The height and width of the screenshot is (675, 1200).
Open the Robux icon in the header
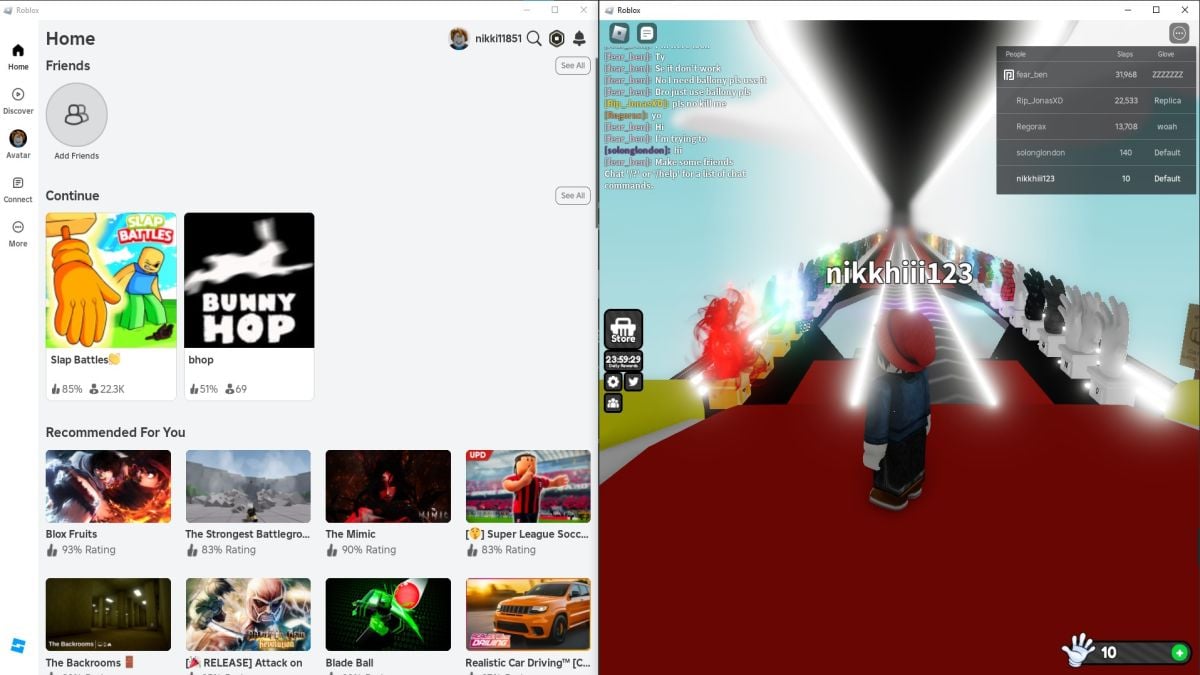557,38
